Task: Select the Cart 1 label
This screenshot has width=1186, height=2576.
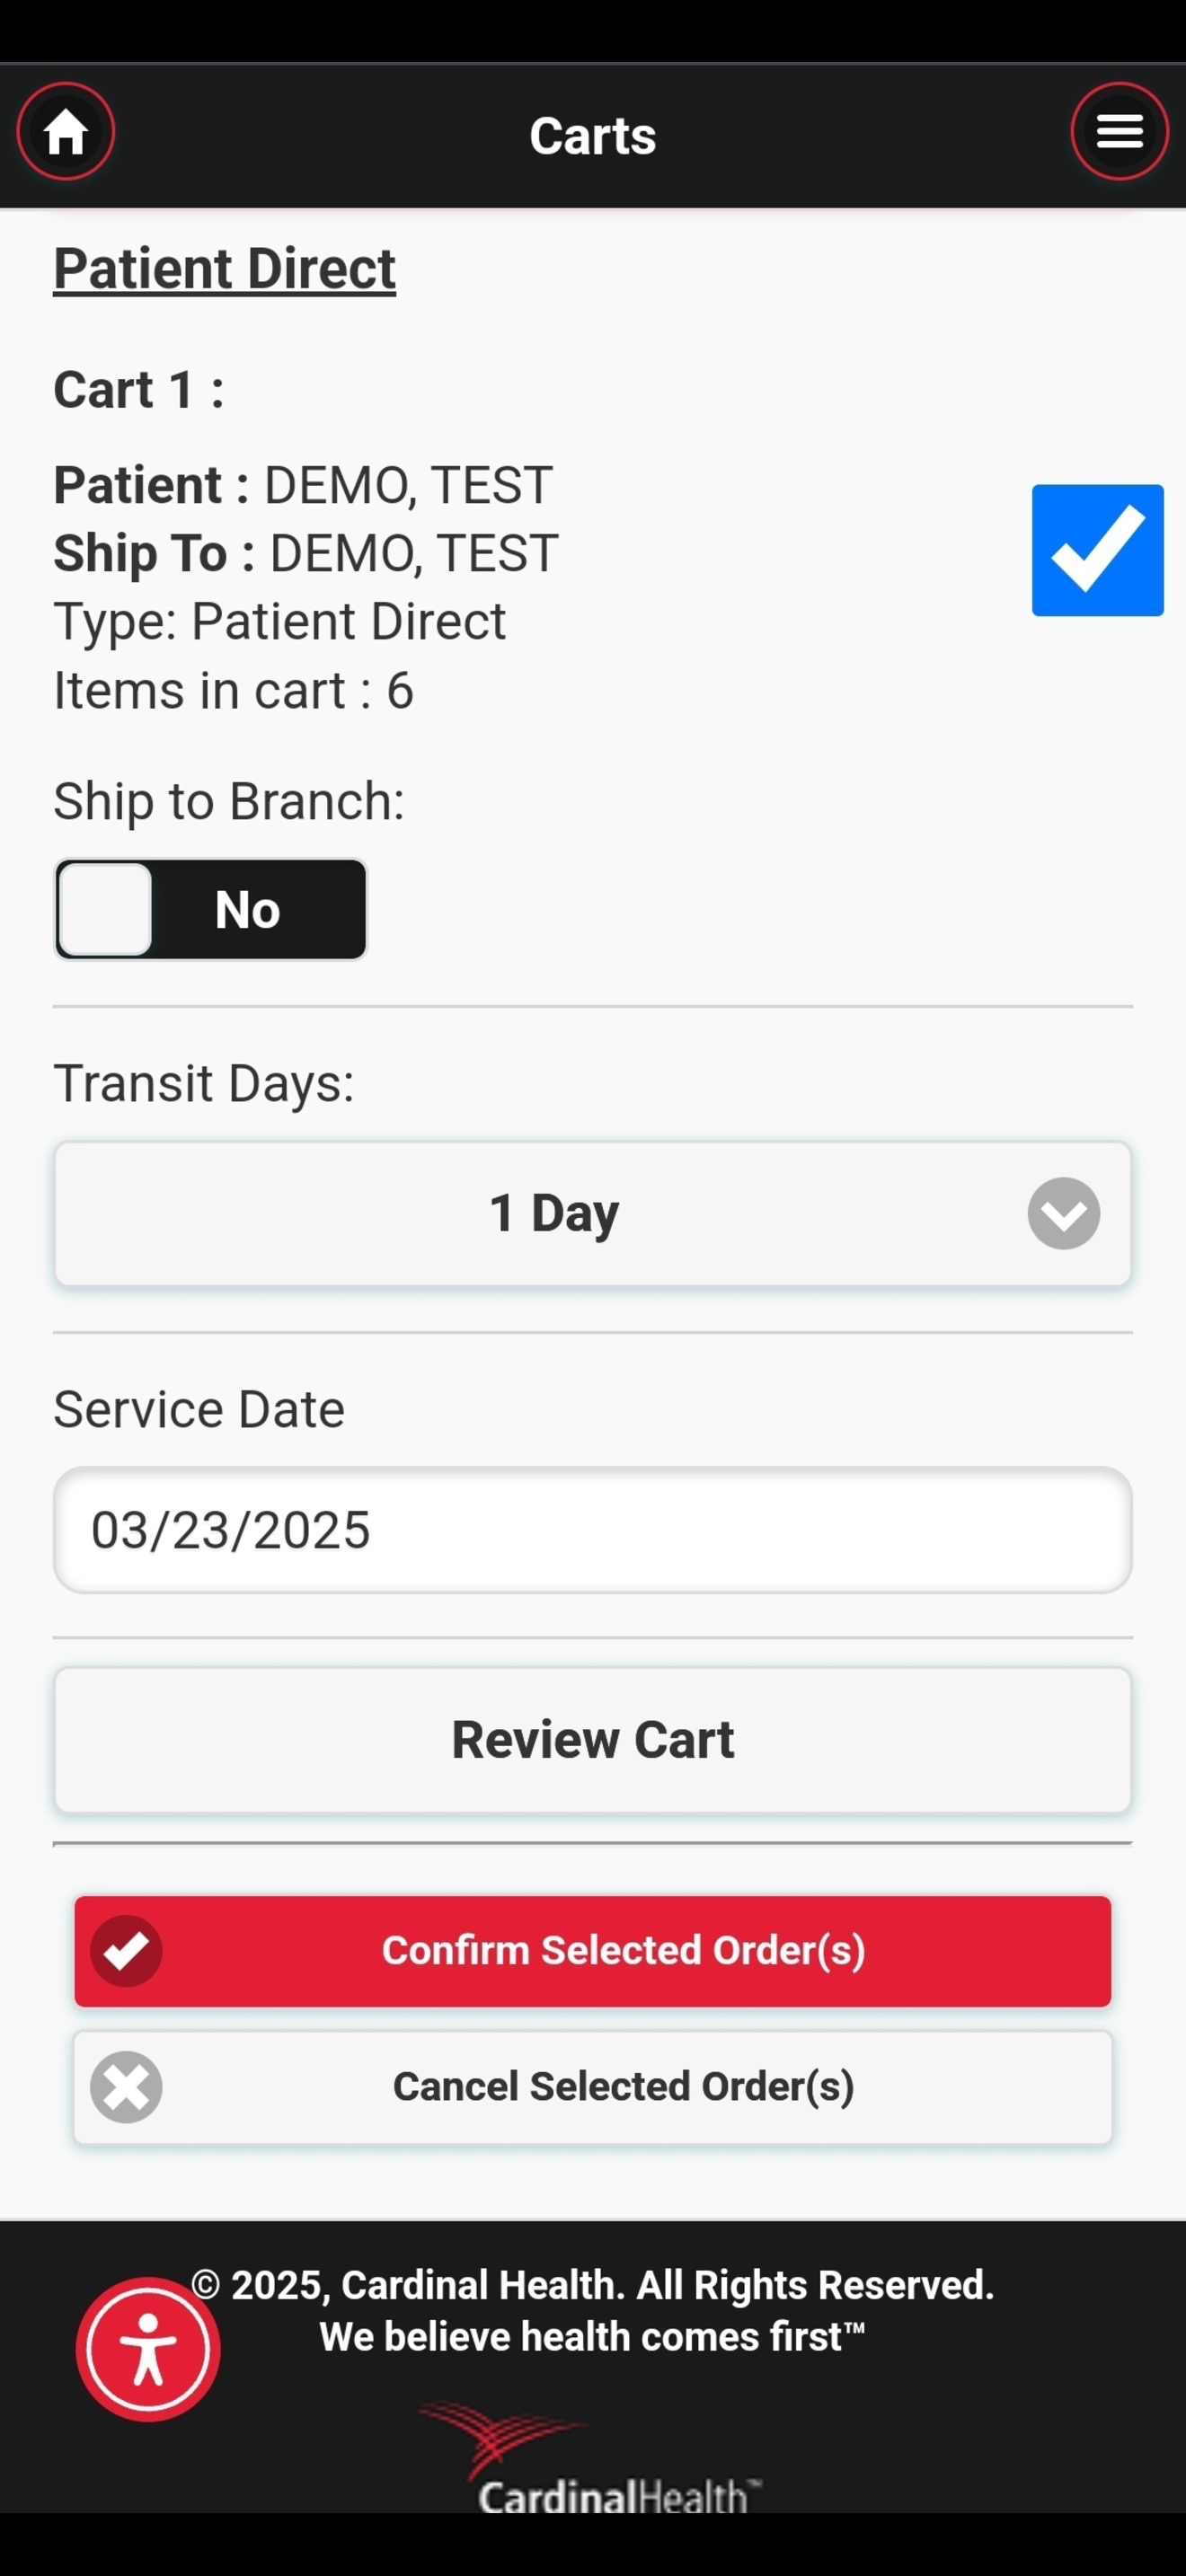Action: (139, 389)
